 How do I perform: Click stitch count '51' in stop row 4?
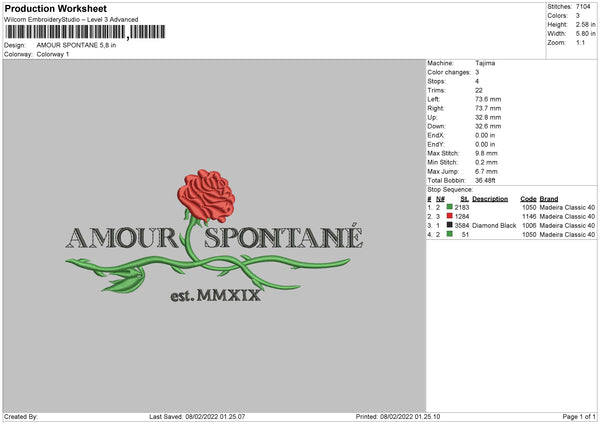click(x=465, y=235)
